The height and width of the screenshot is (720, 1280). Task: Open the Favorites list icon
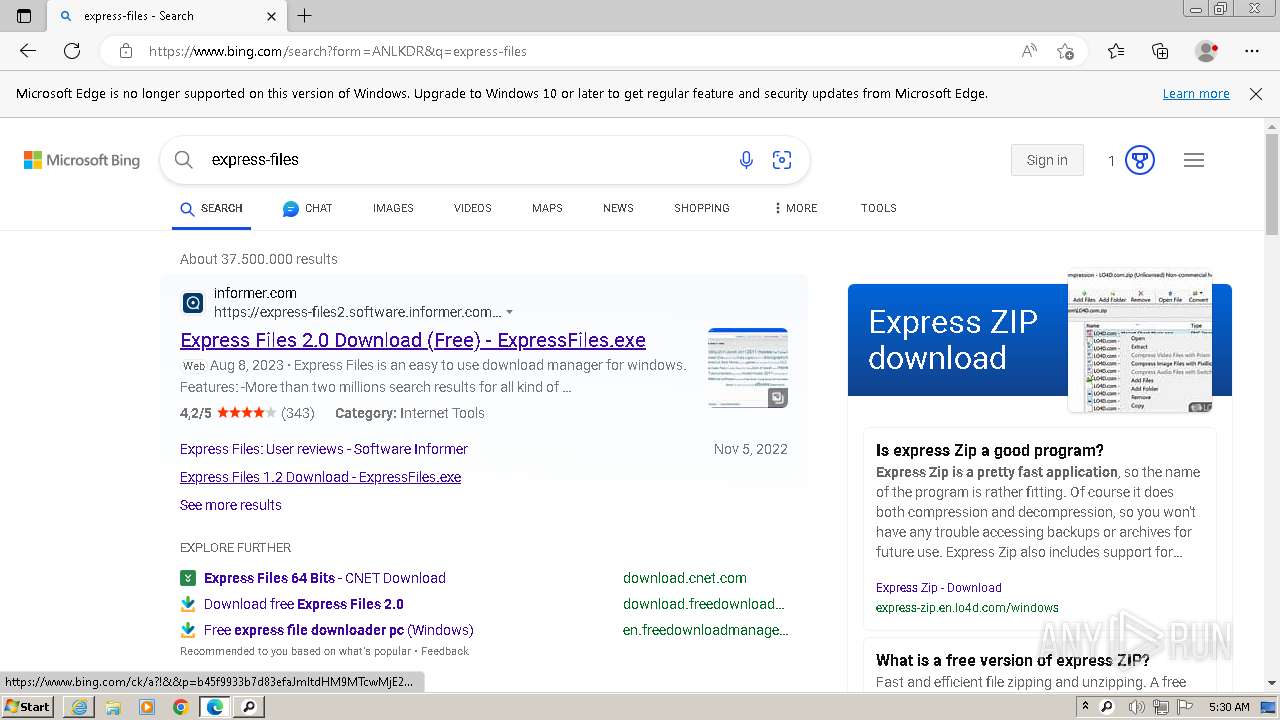pos(1116,51)
